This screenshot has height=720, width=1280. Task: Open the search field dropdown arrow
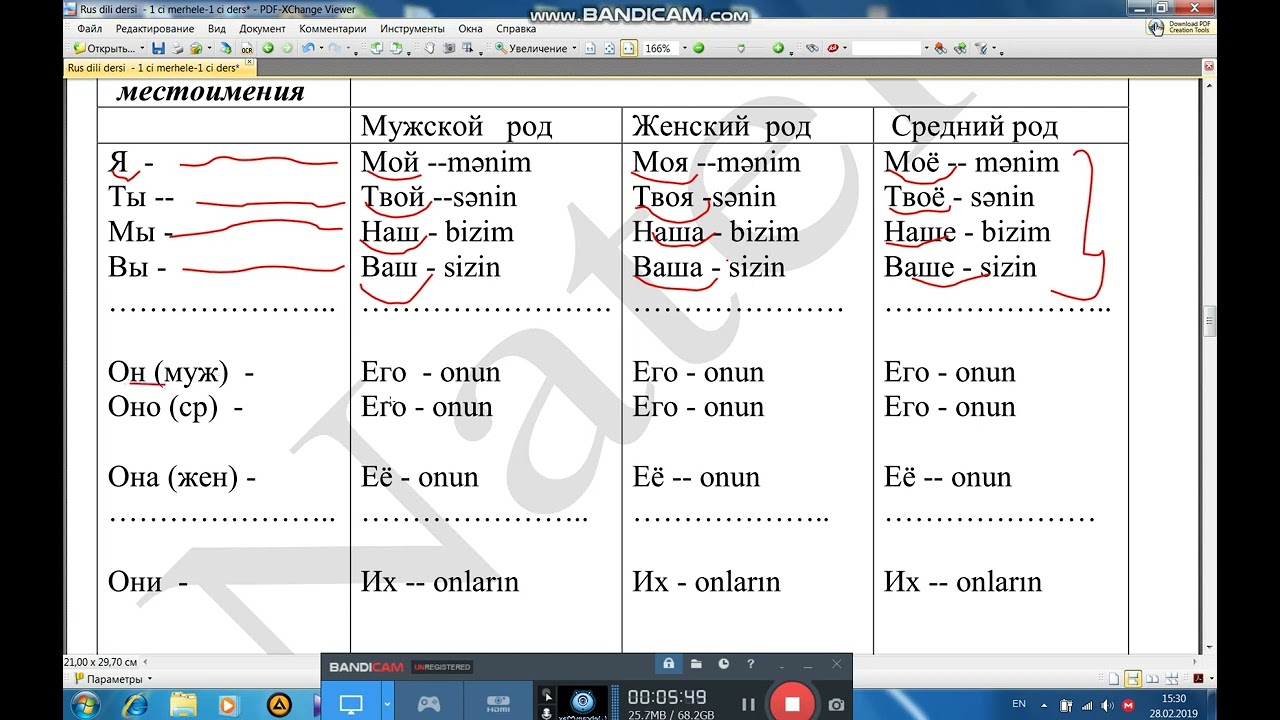[926, 48]
